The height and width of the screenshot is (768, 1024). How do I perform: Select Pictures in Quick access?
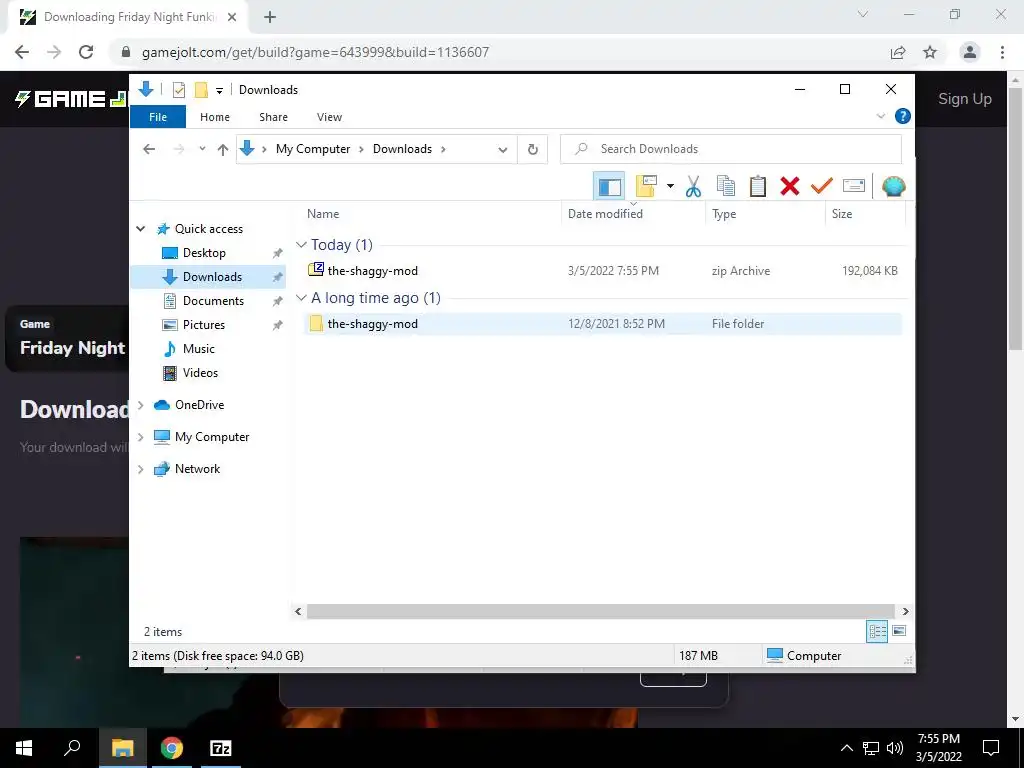(204, 325)
